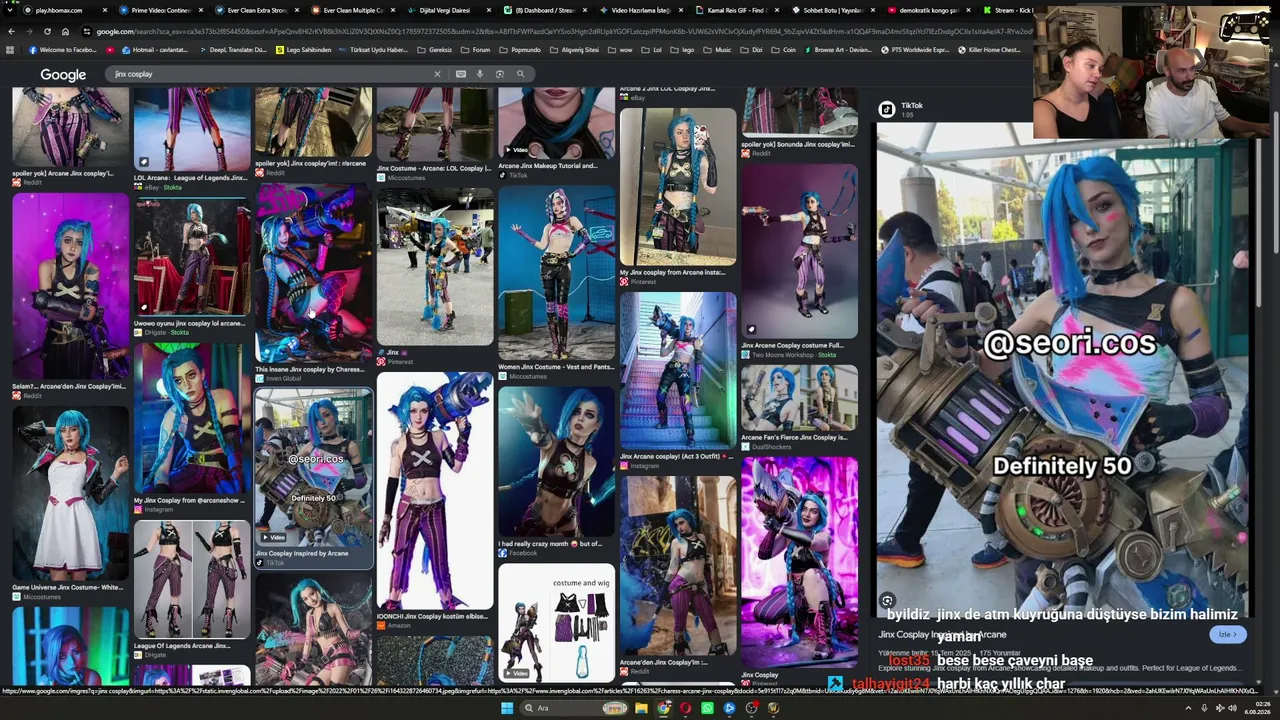Viewport: 1280px width, 720px height.
Task: Open the I had really crazy month thumbnail
Action: [x=557, y=462]
